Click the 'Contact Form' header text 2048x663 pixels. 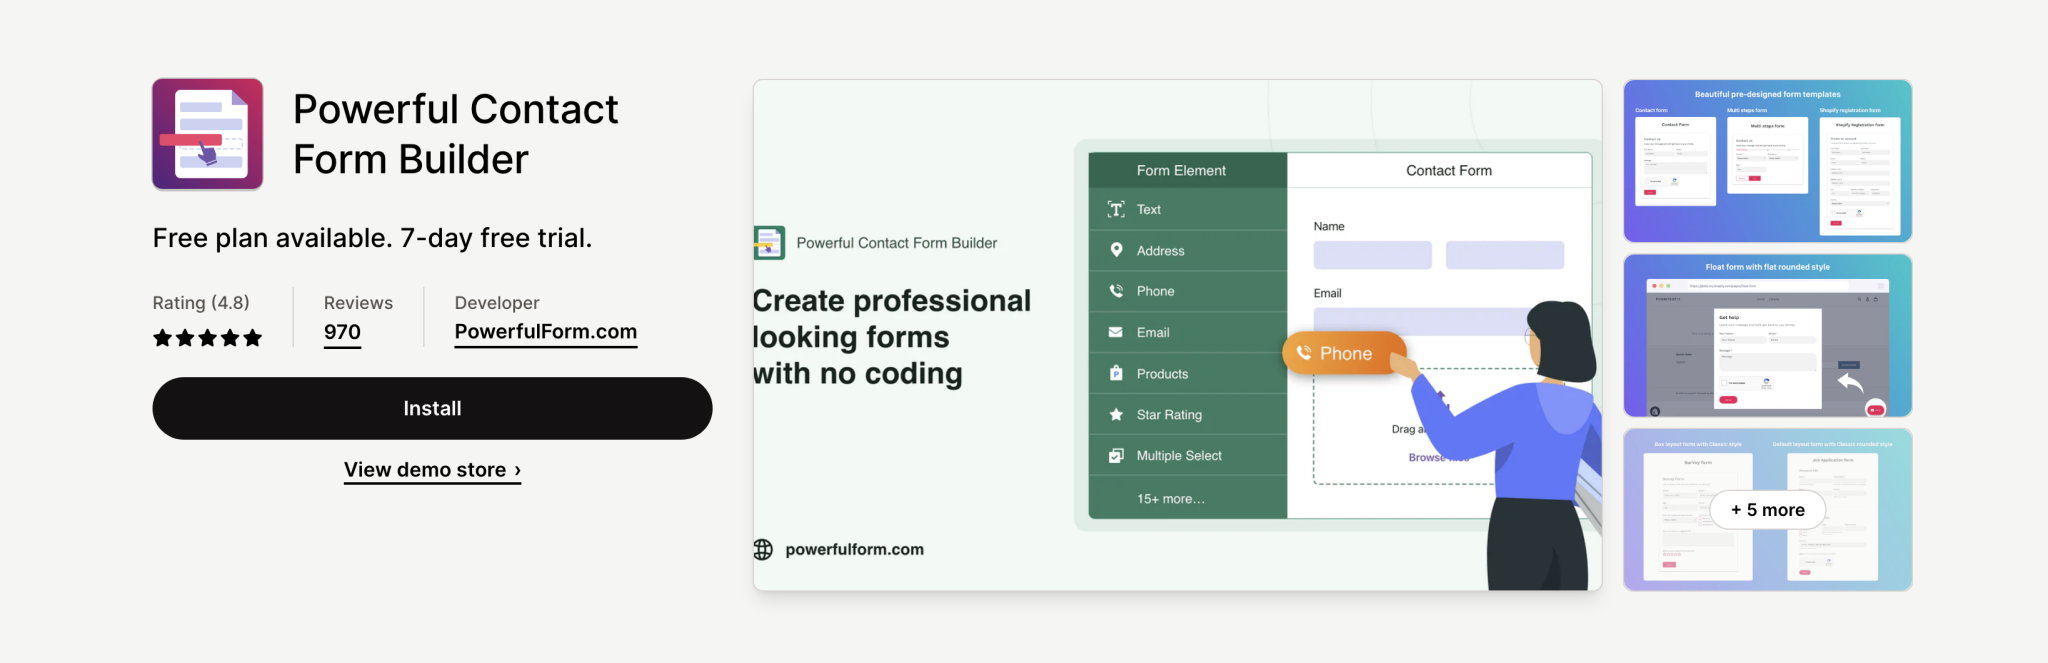point(1448,170)
